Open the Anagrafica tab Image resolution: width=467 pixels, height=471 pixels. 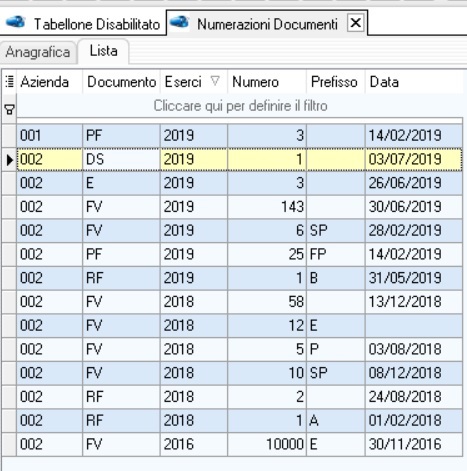click(x=38, y=52)
